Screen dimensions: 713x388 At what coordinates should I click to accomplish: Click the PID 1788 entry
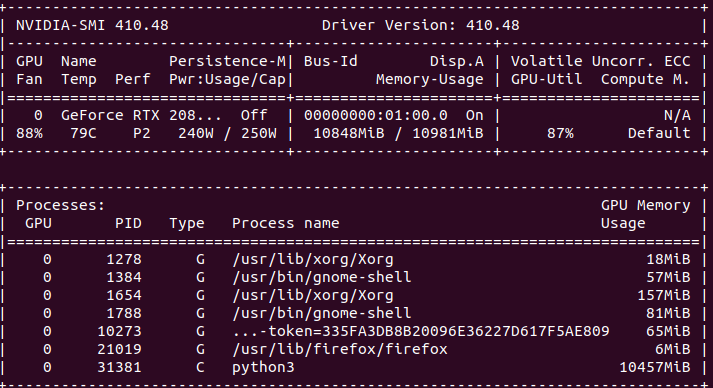[x=124, y=313]
